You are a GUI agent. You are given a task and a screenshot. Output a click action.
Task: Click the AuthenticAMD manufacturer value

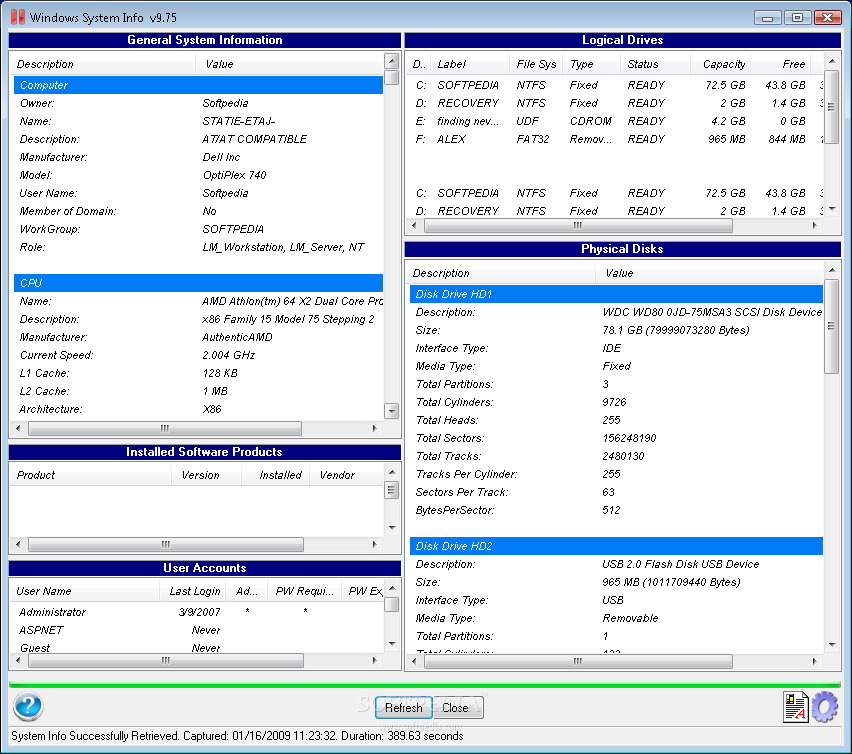(237, 337)
